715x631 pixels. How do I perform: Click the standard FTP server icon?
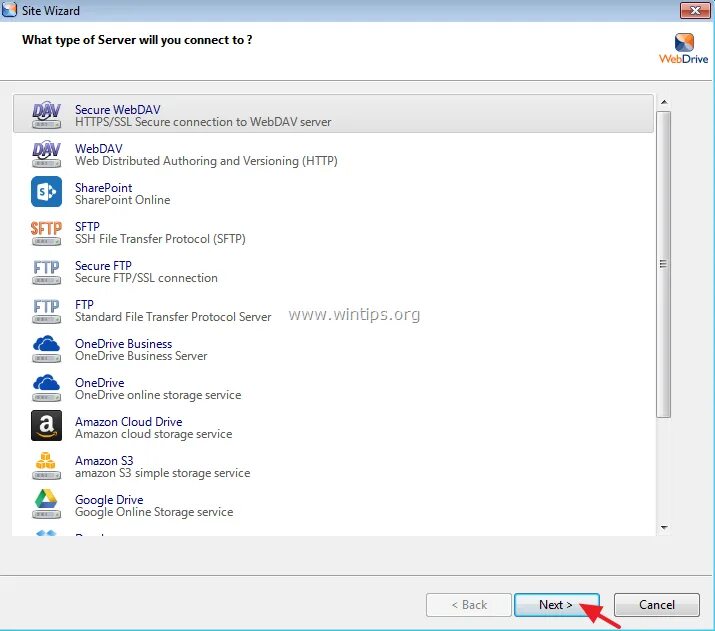[47, 311]
